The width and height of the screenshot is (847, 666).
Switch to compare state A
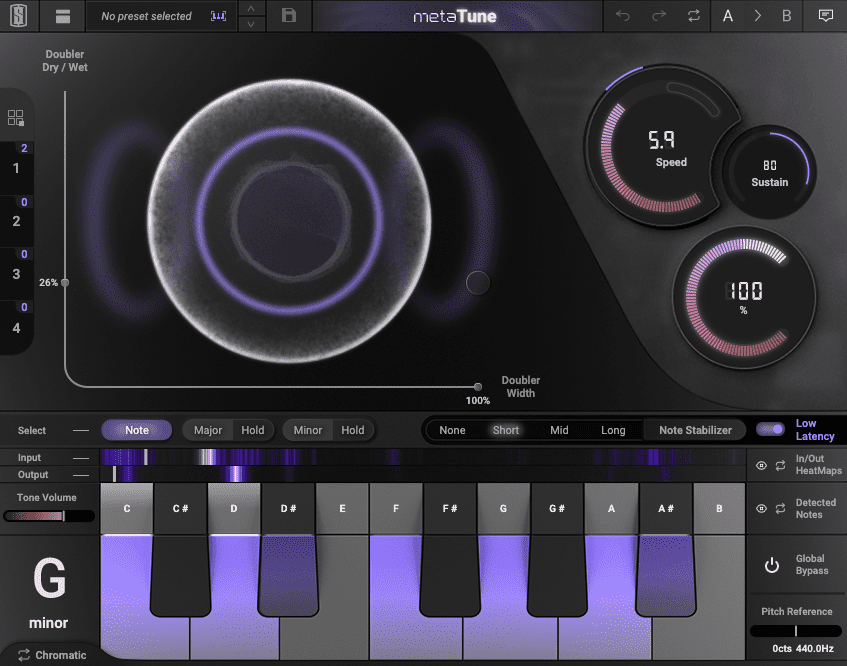point(728,16)
